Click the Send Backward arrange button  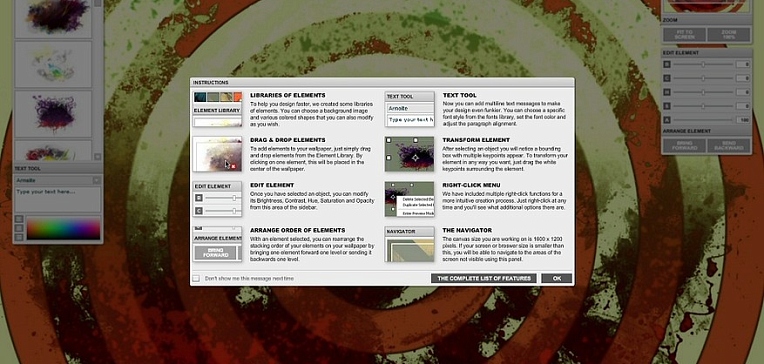(728, 145)
